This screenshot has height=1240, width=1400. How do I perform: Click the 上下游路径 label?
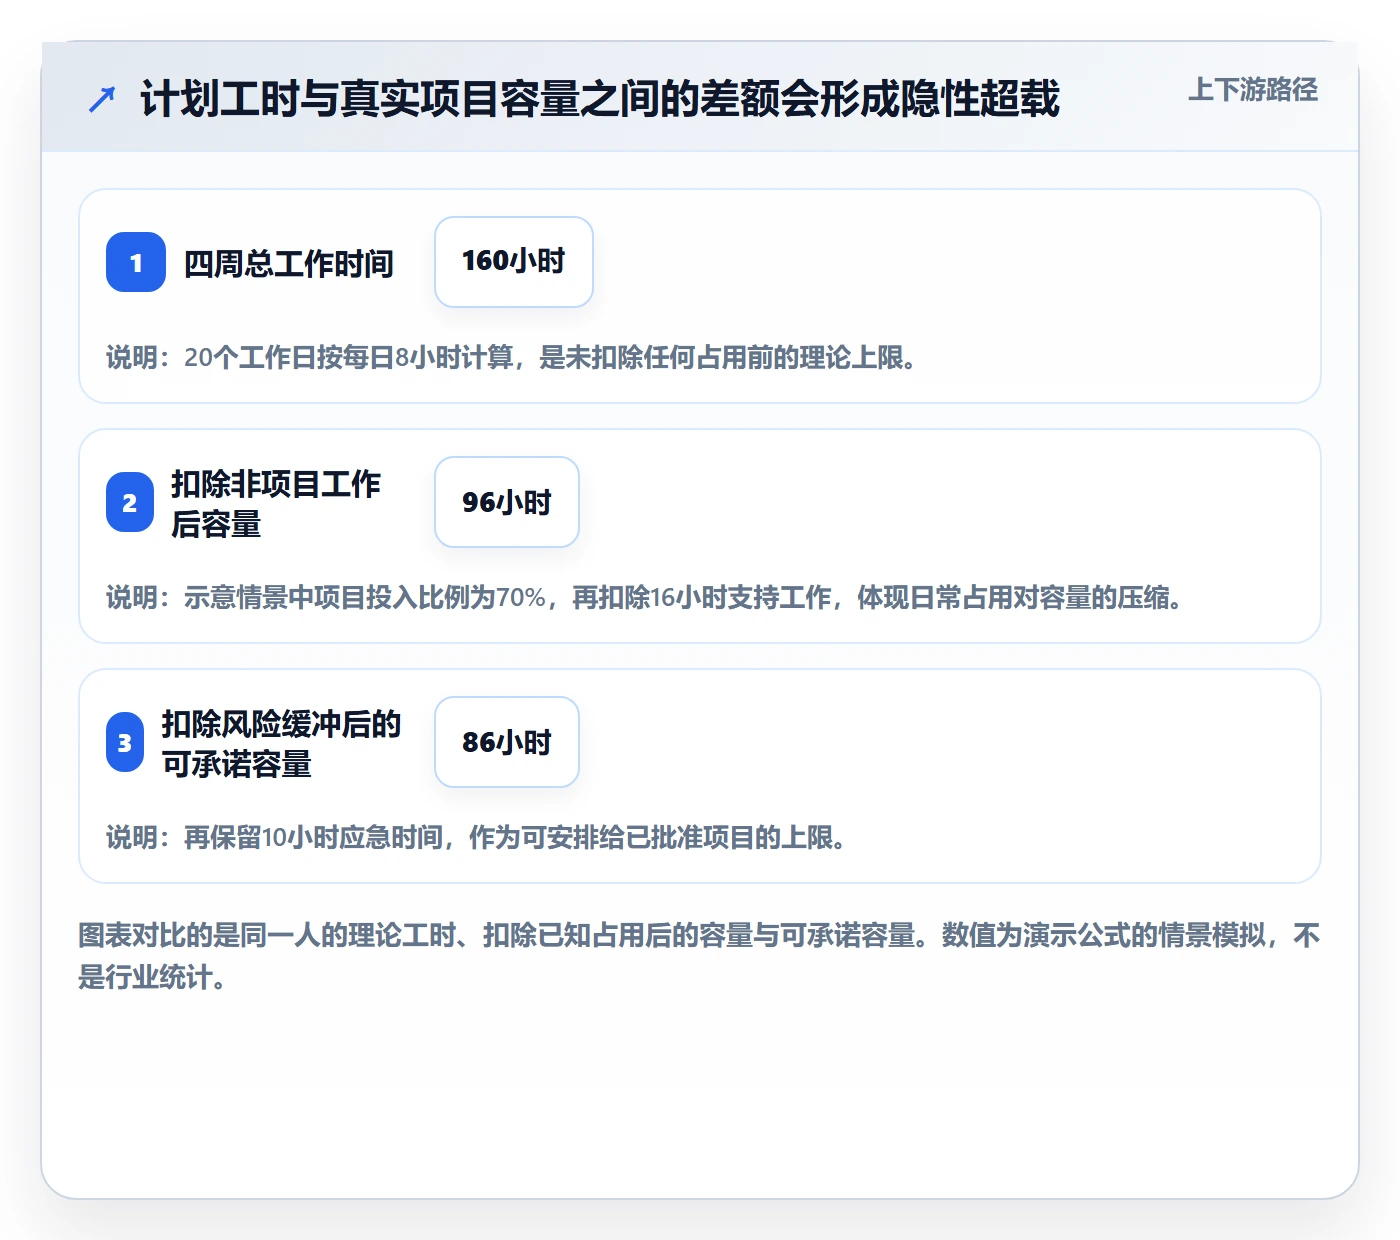(1253, 90)
